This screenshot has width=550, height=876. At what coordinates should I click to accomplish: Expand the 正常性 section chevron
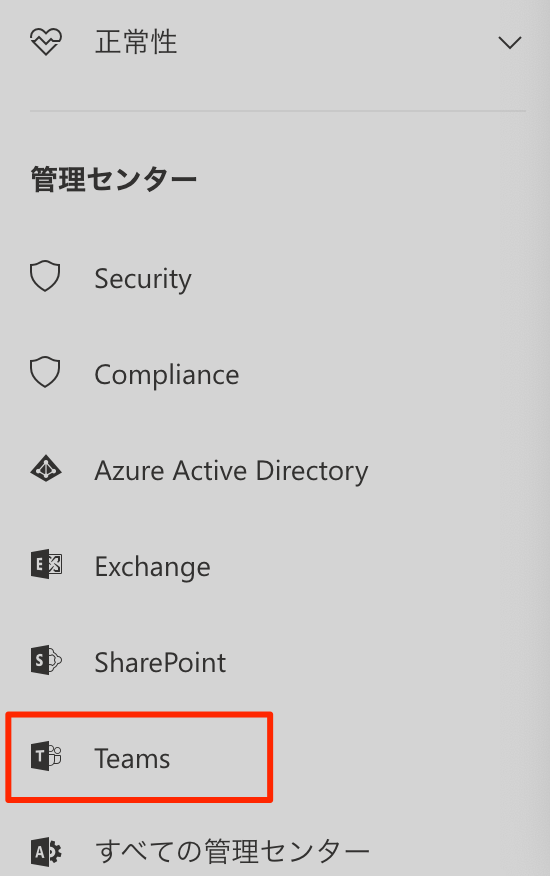click(x=510, y=42)
